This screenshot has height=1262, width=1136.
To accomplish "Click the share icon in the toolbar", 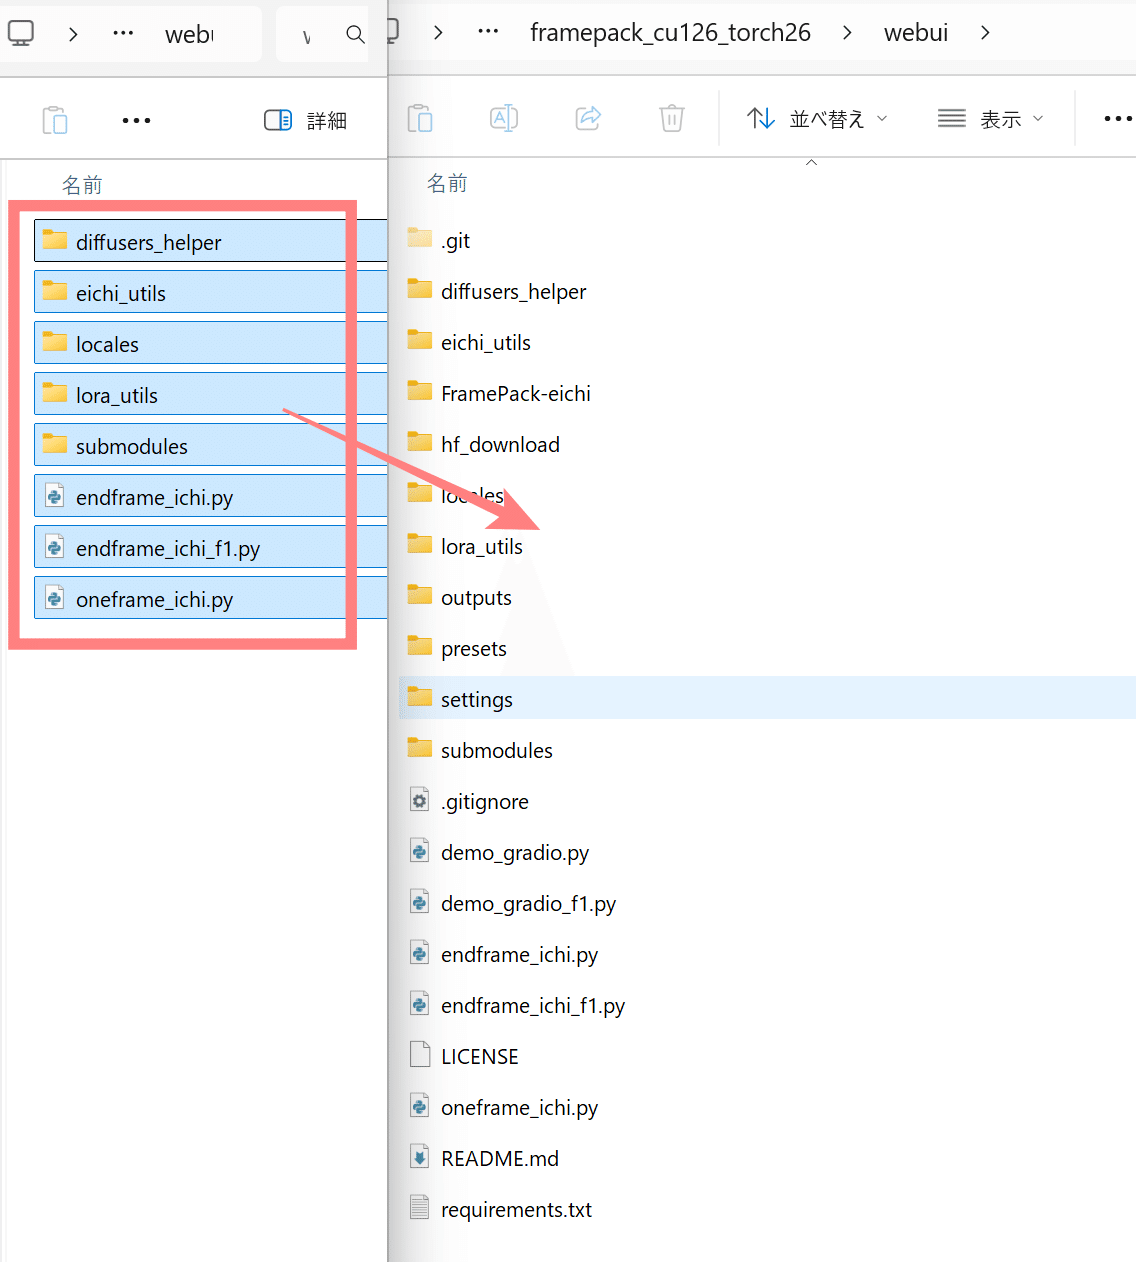I will [588, 118].
